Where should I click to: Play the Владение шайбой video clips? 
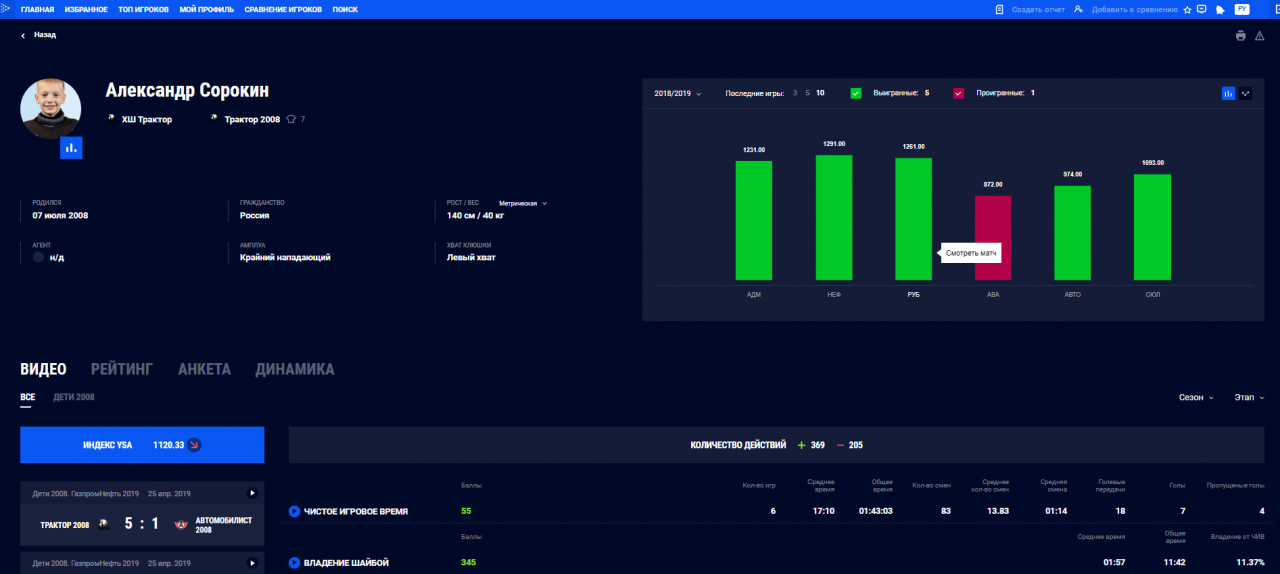coord(294,563)
